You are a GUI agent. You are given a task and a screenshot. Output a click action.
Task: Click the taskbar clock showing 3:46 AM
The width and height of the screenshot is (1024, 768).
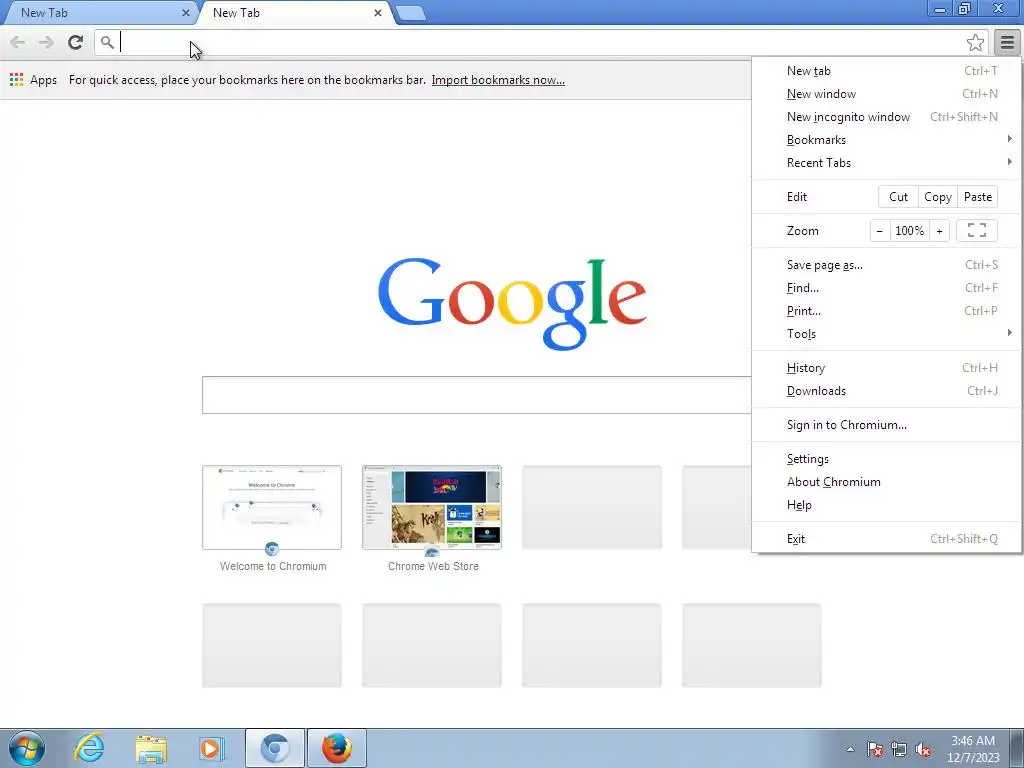(x=973, y=749)
